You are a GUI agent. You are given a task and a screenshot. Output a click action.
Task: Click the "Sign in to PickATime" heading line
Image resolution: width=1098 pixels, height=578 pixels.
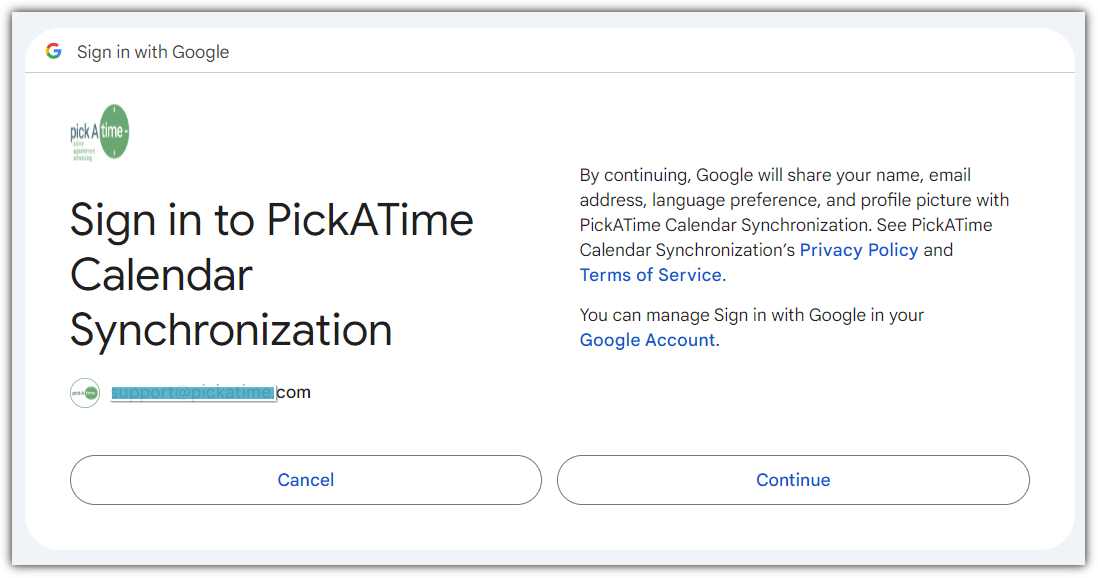271,220
